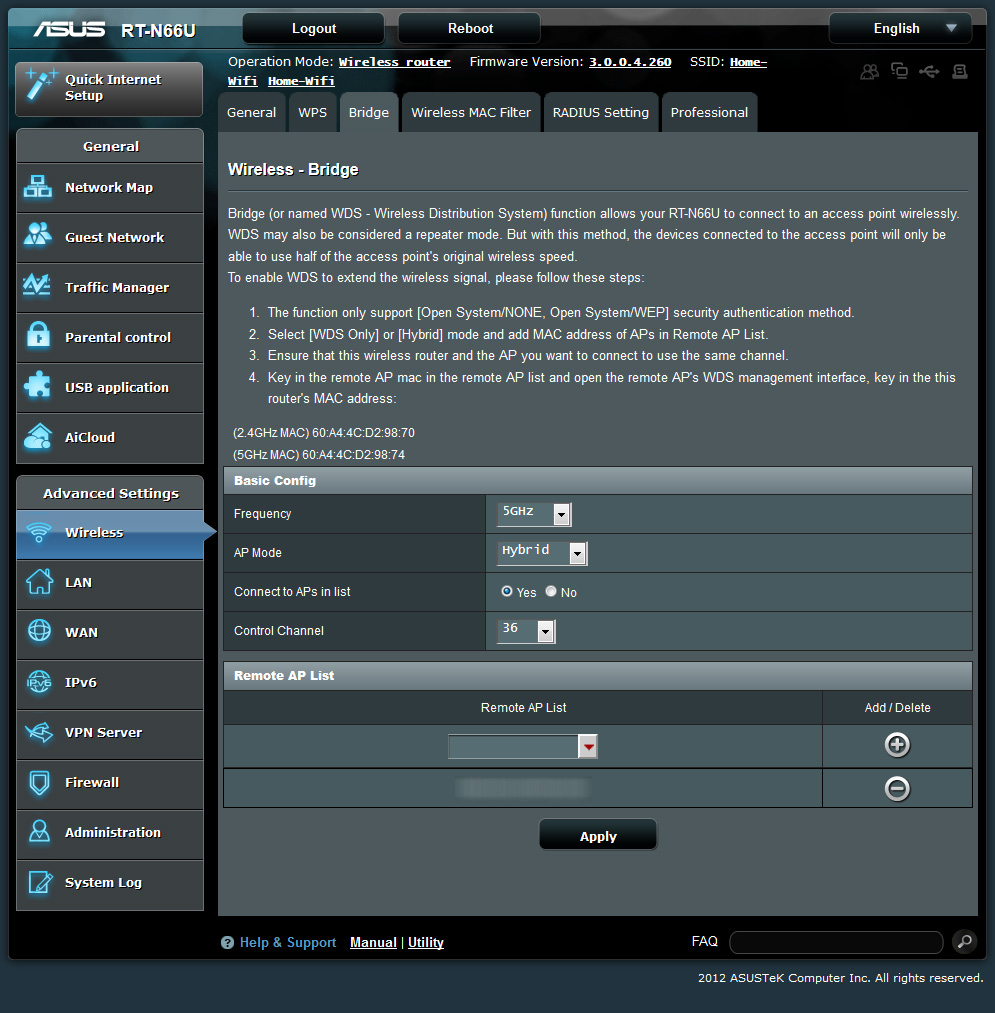Click the USB status icon in header
995x1013 pixels.
929,71
